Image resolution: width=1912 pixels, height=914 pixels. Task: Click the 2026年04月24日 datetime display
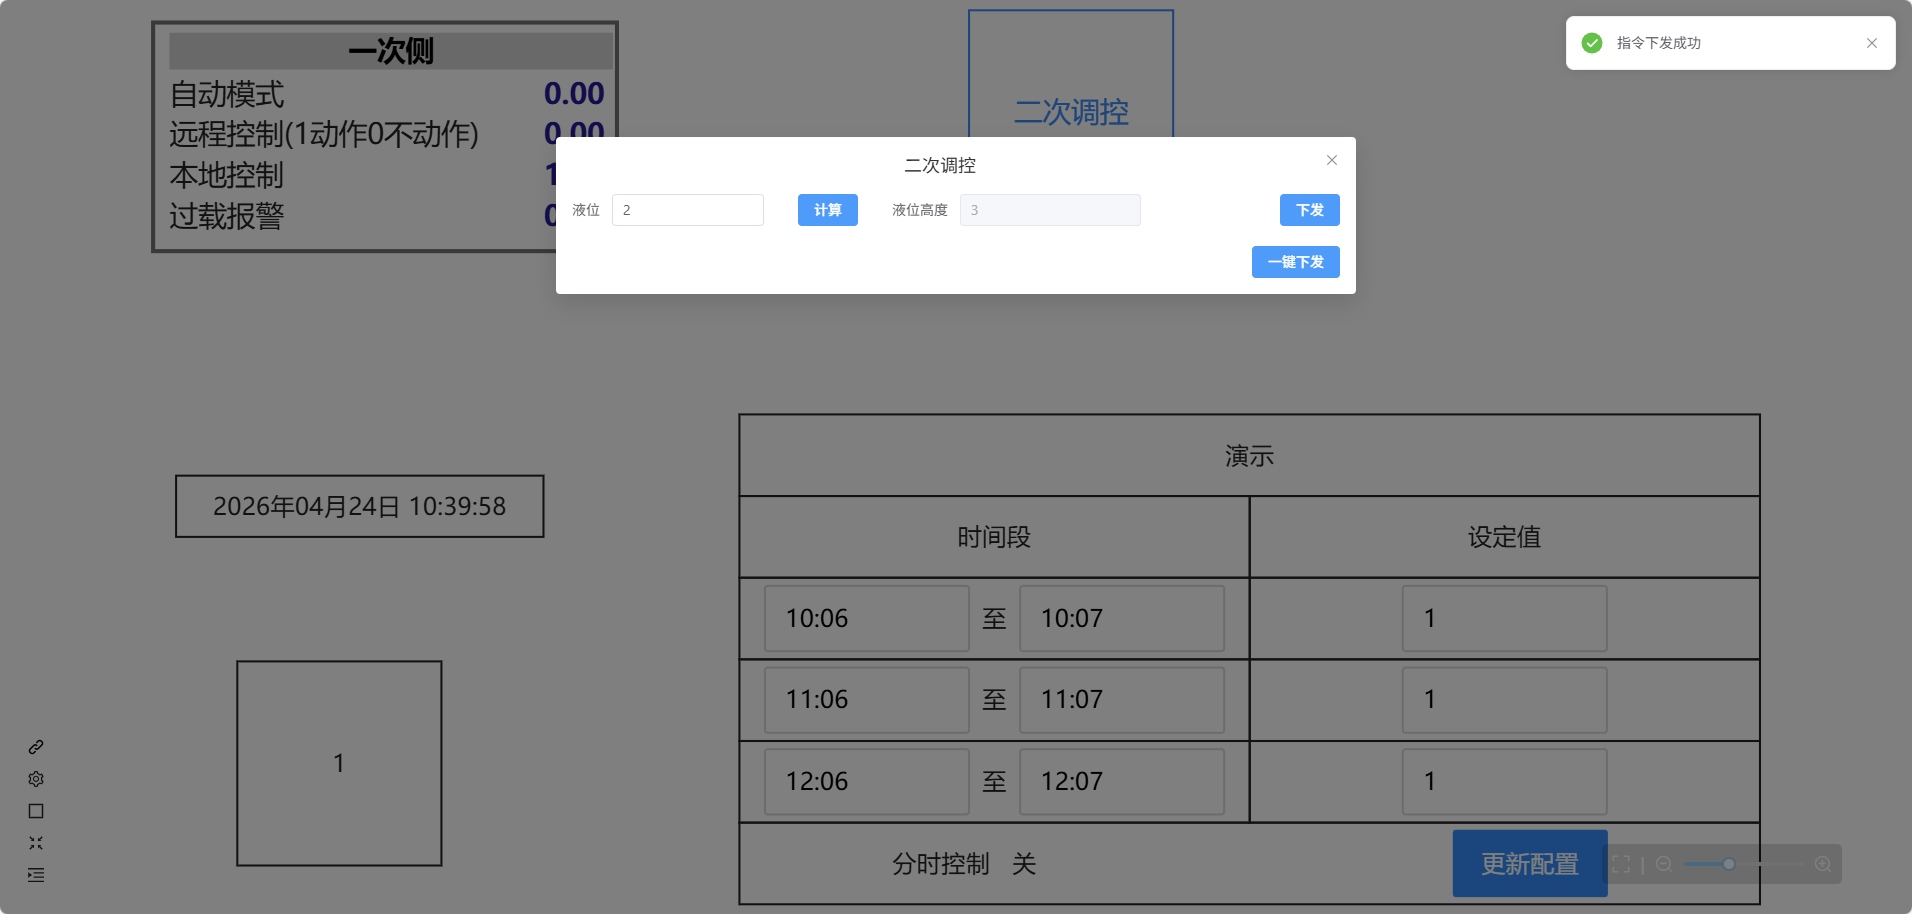pos(360,506)
